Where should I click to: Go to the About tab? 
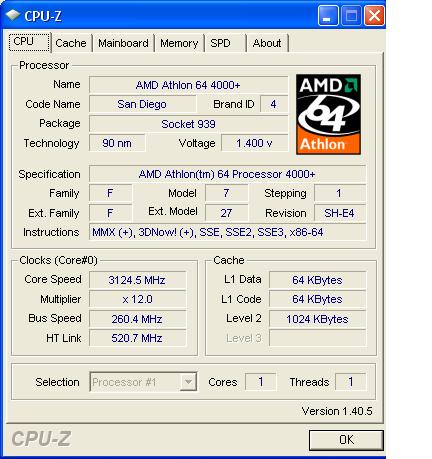[267, 43]
